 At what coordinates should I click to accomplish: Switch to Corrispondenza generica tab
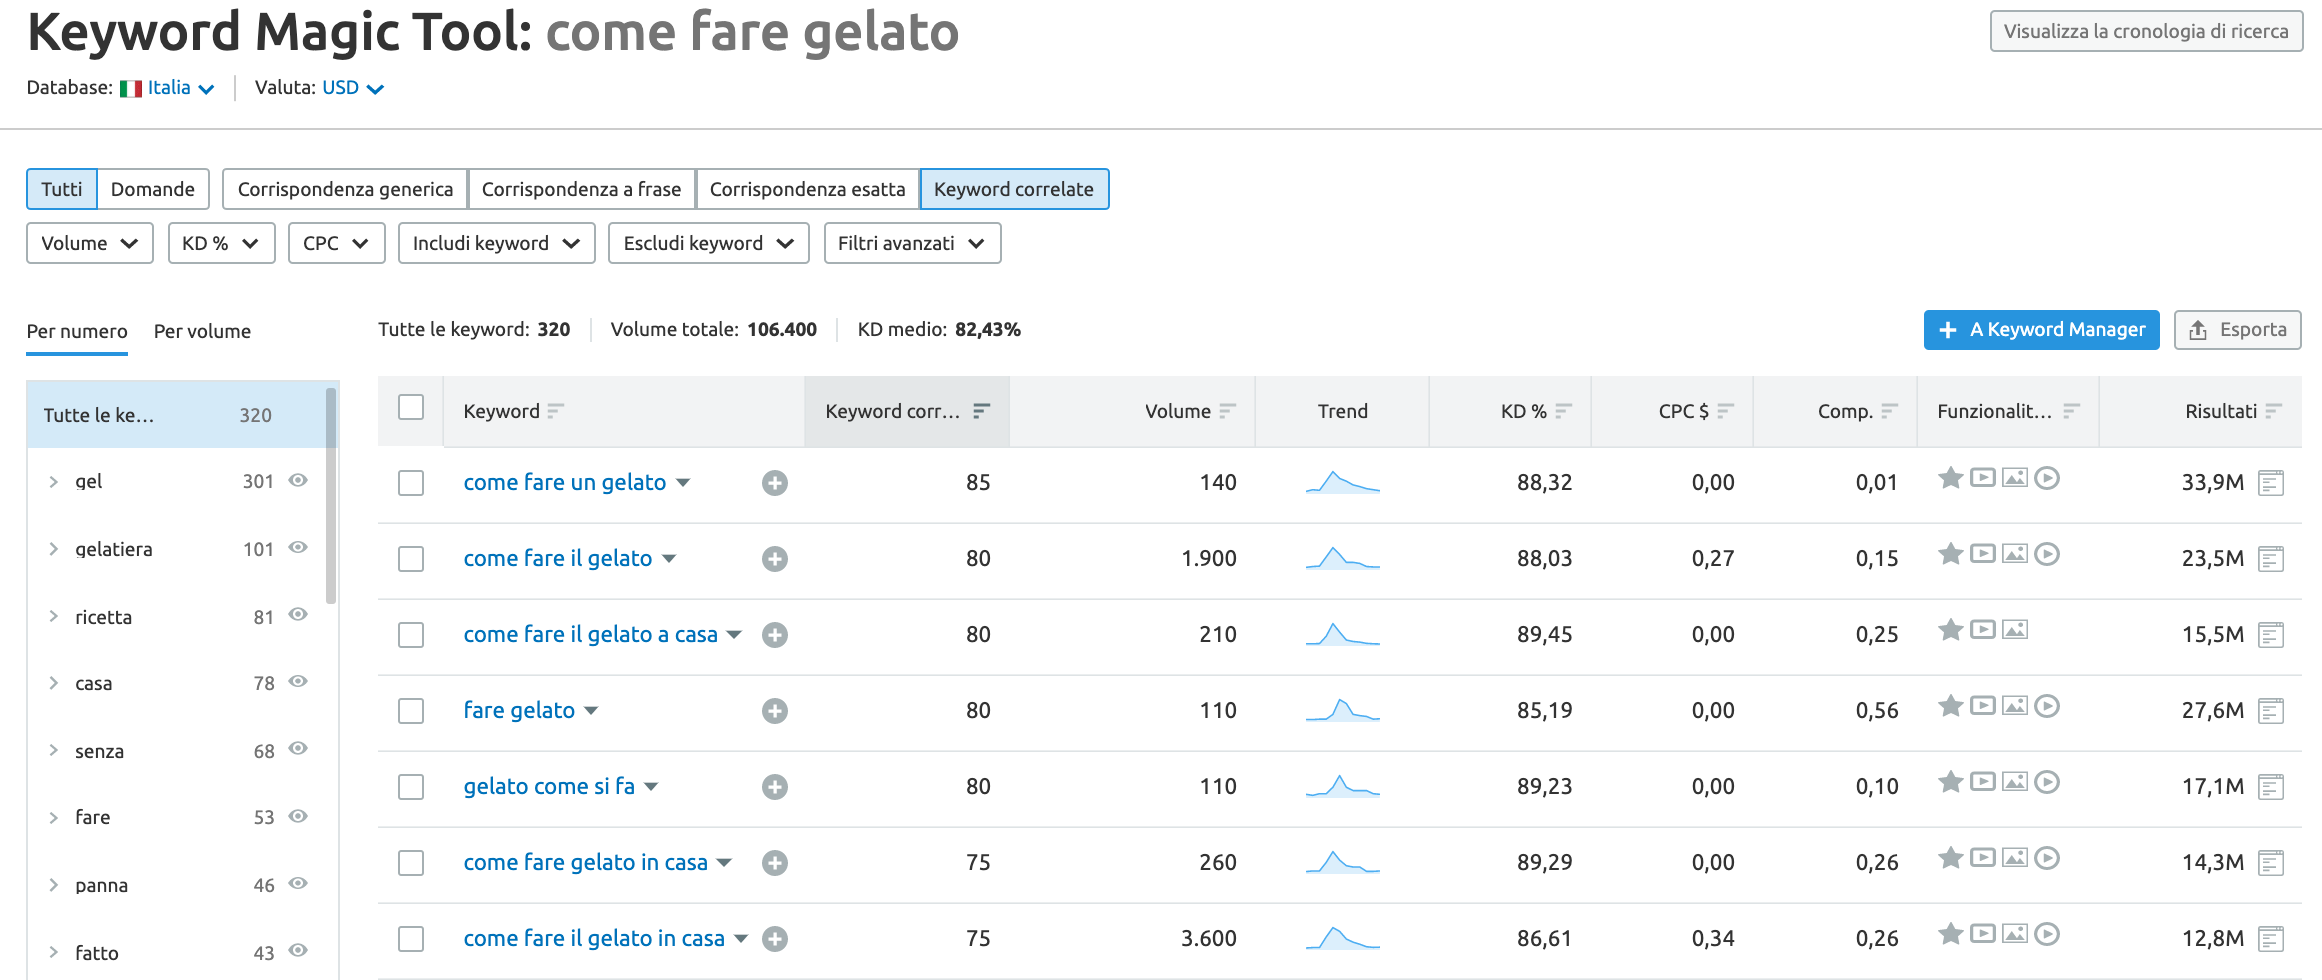[x=345, y=189]
